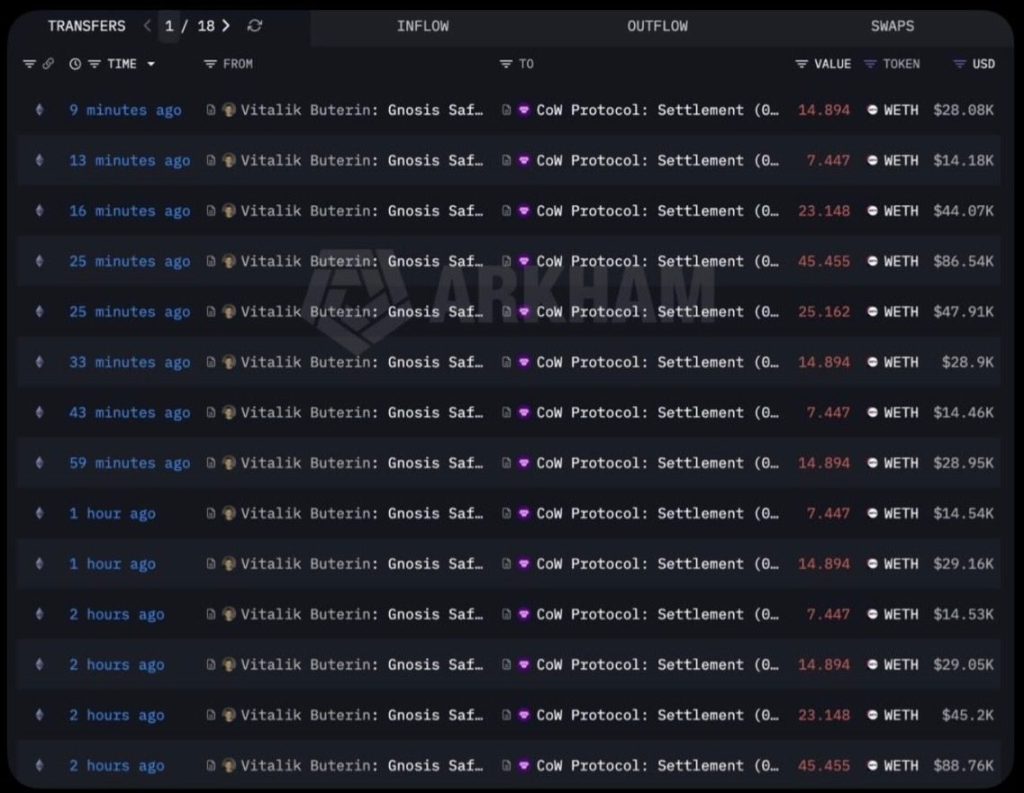
Task: Click CoW Protocol heart icon in 13 minutes row
Action: coord(523,161)
